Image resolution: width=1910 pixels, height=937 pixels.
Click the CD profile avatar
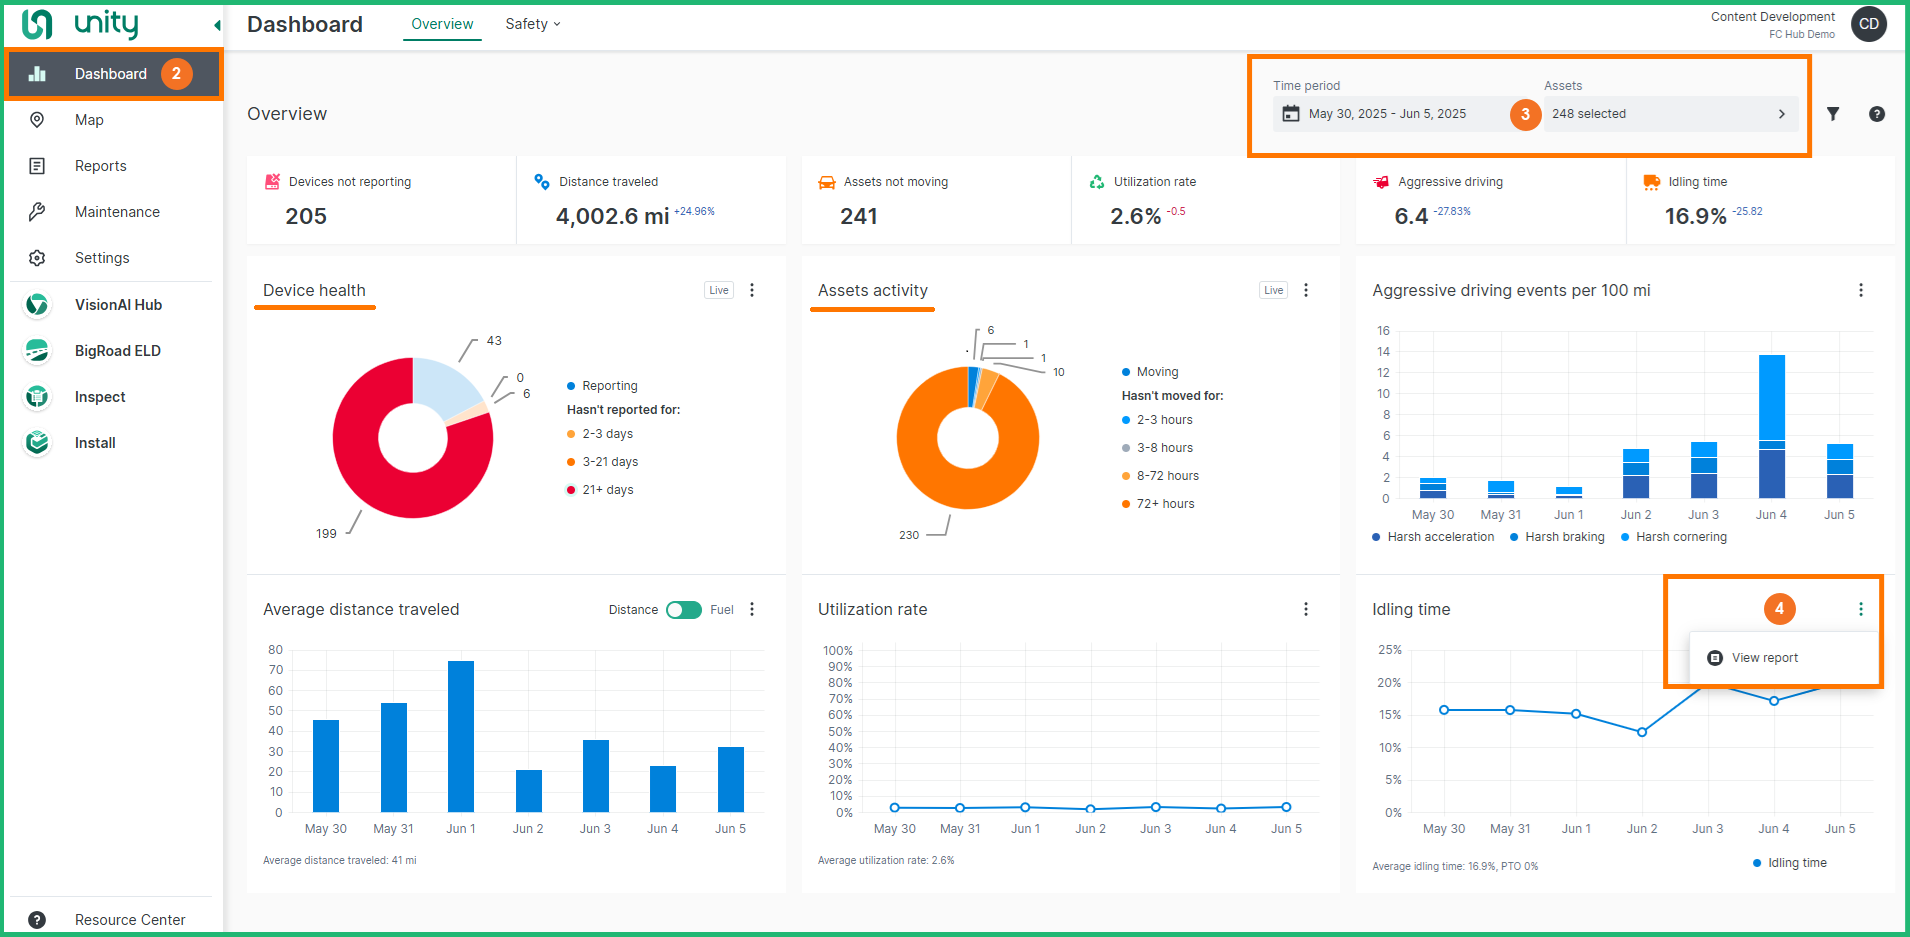(x=1869, y=24)
